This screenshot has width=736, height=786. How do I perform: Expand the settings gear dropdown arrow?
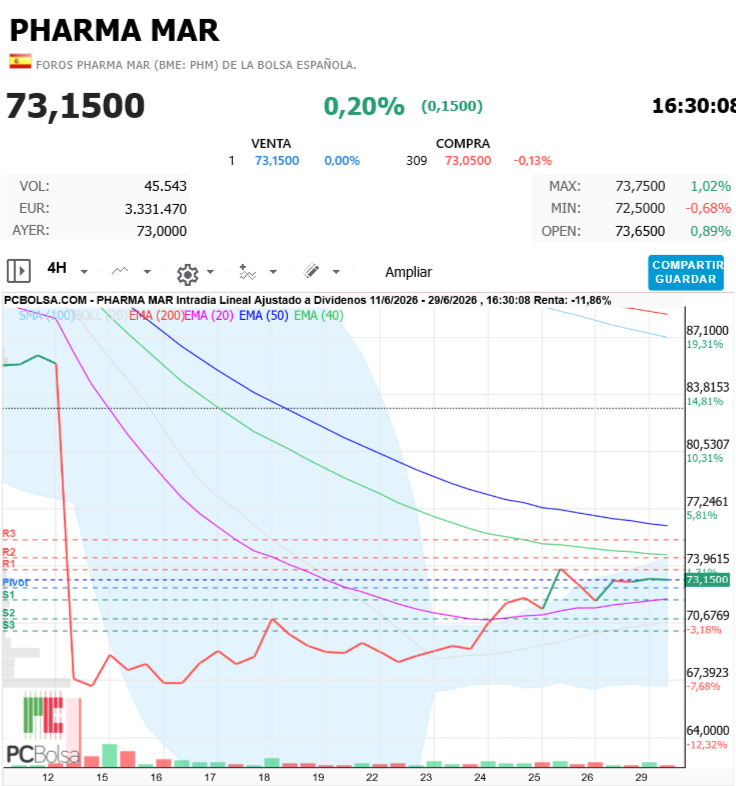tap(210, 272)
